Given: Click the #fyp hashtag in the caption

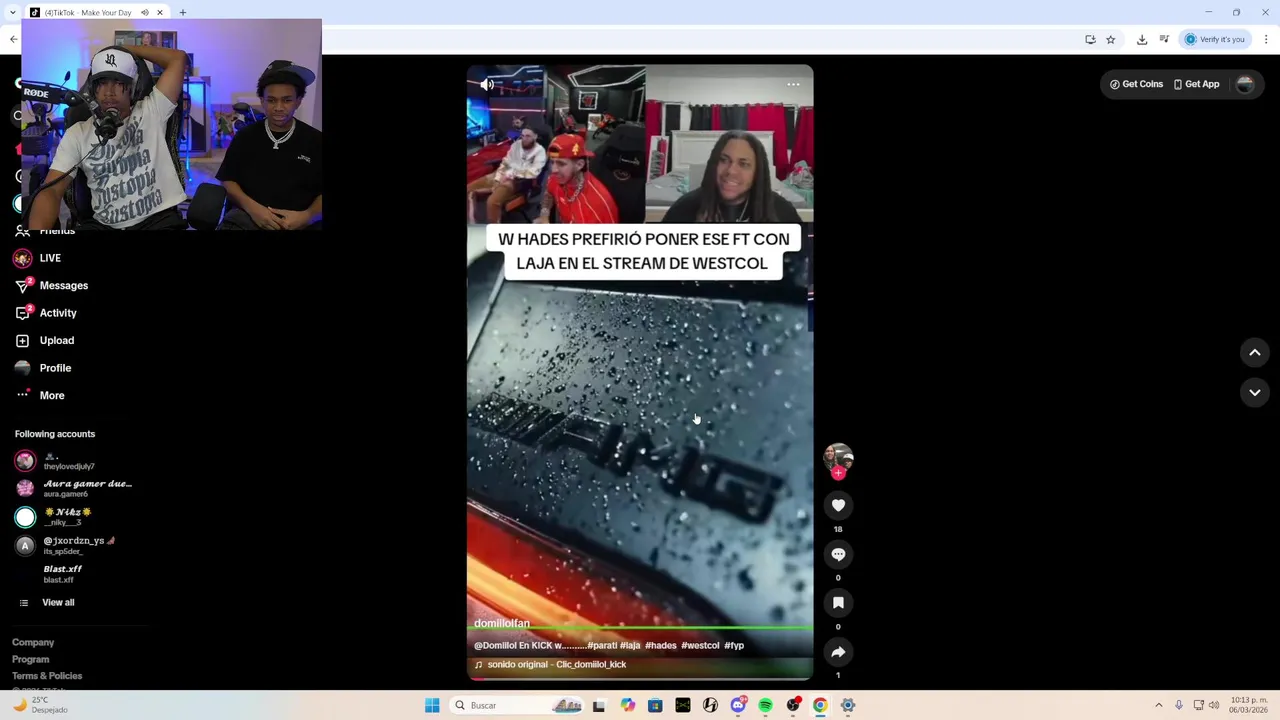Looking at the screenshot, I should 734,646.
